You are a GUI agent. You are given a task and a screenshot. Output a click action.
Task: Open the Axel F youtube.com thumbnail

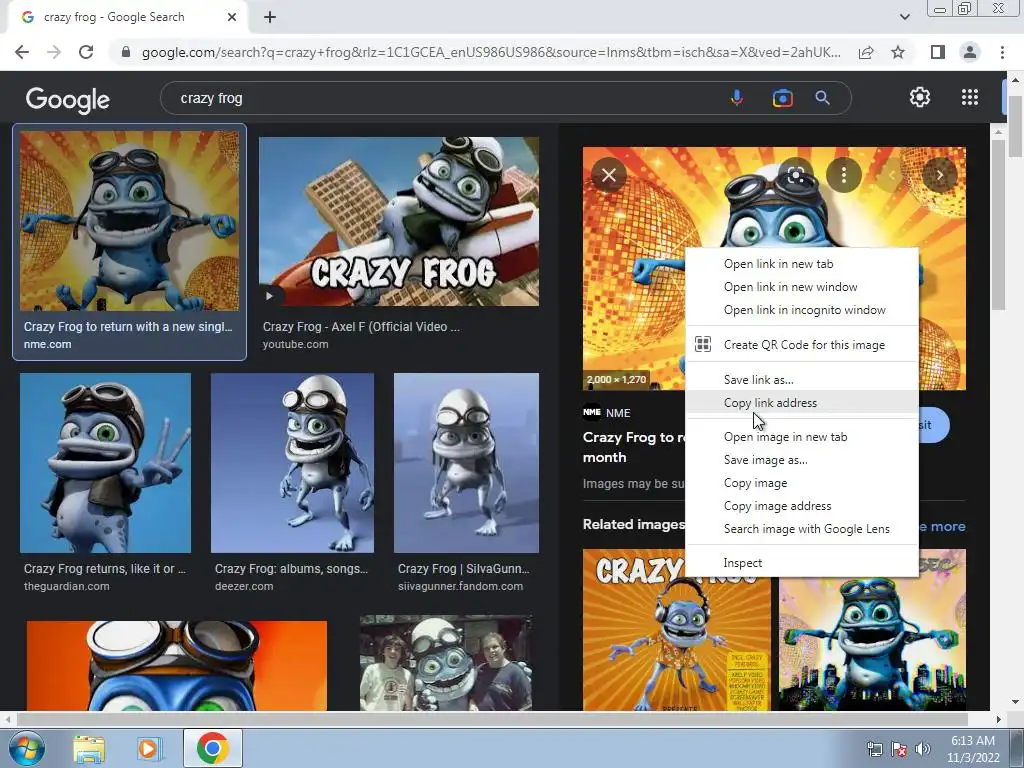pos(399,221)
